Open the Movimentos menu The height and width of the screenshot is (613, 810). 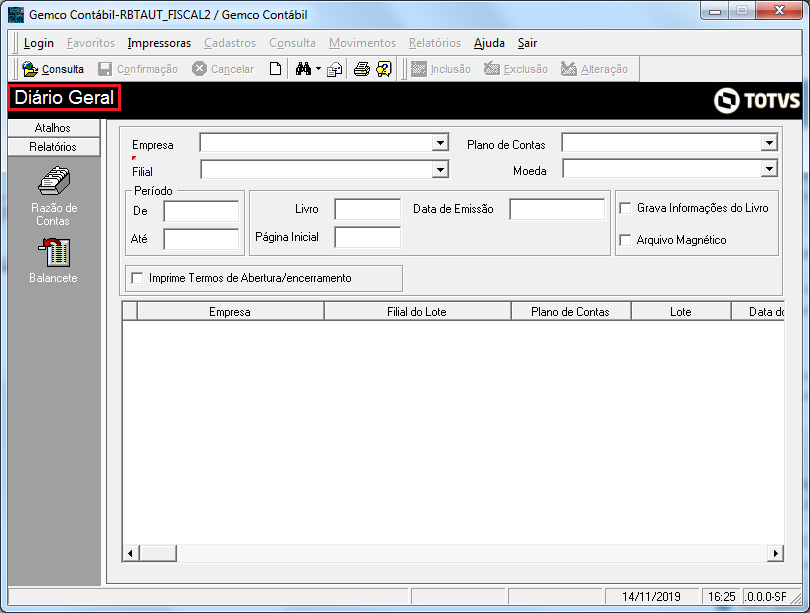(x=362, y=43)
